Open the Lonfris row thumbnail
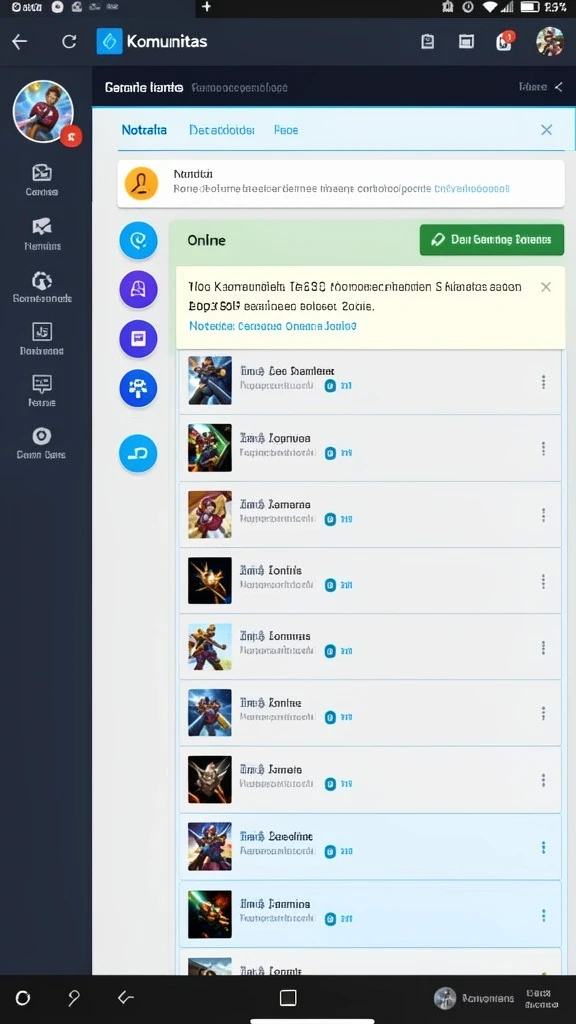 click(x=210, y=581)
